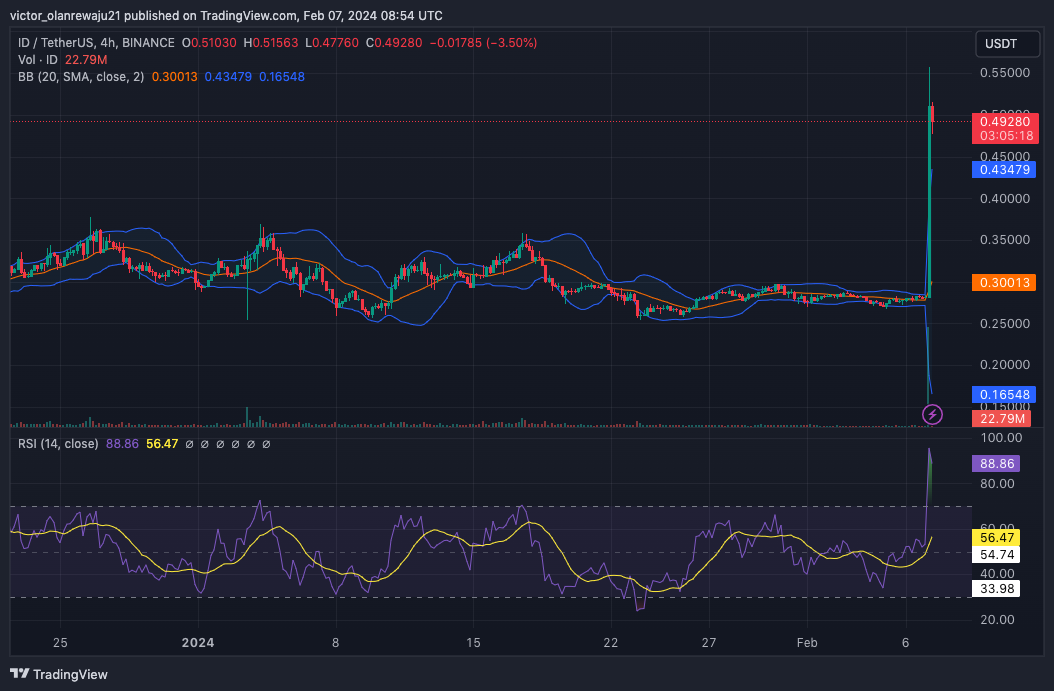This screenshot has height=691, width=1054.
Task: Click the 0.55000 price scale level
Action: (x=1005, y=73)
